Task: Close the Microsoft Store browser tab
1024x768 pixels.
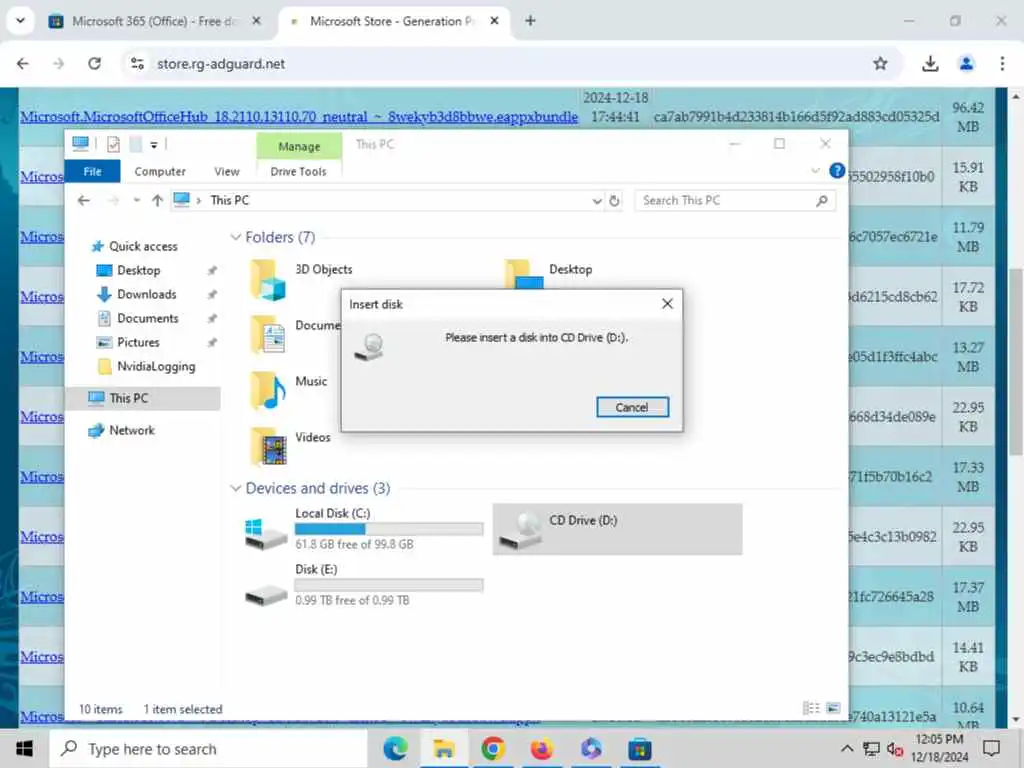Action: click(x=494, y=21)
